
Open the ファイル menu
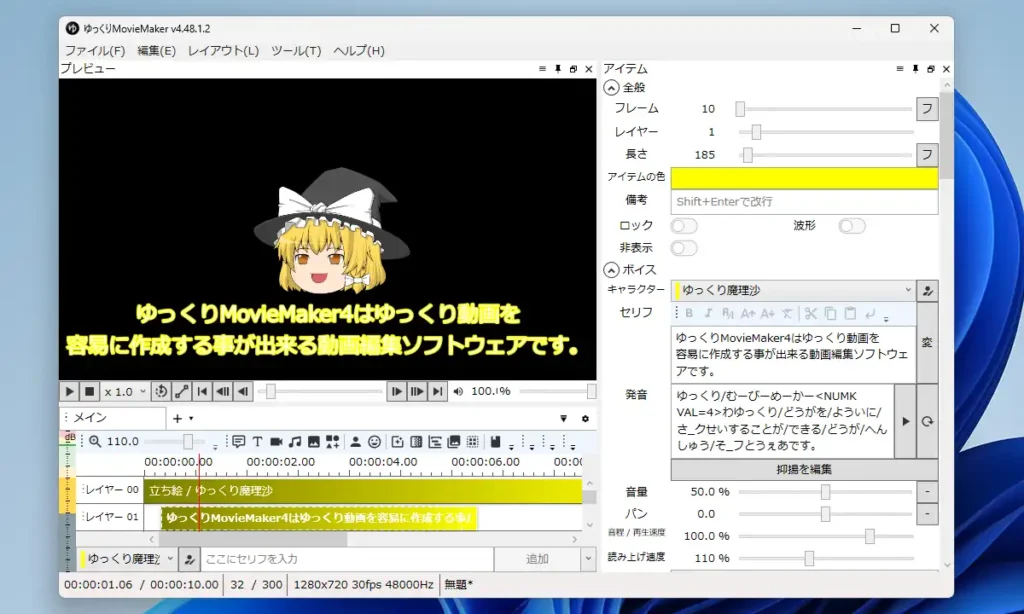(93, 50)
